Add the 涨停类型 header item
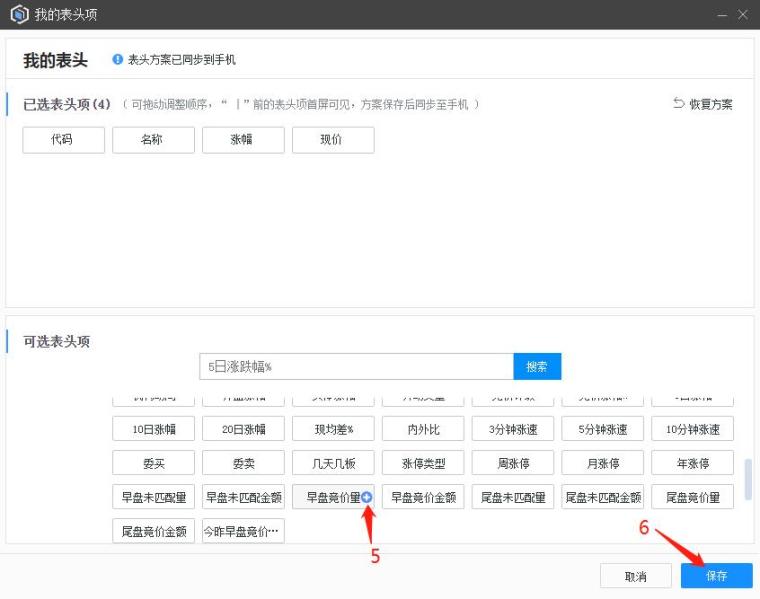This screenshot has width=760, height=599. [x=423, y=463]
